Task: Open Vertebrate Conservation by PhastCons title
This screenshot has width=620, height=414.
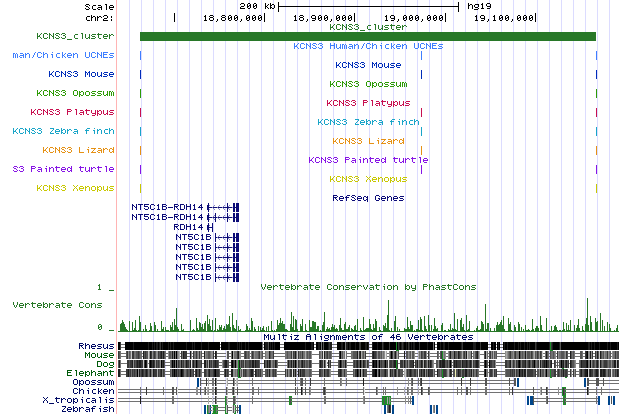Action: (x=368, y=287)
